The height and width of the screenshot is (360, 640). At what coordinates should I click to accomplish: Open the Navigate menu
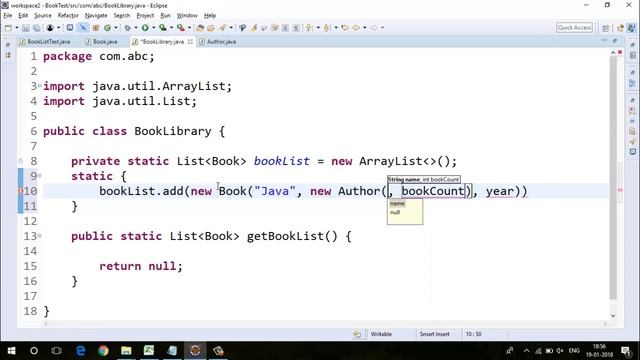point(96,16)
